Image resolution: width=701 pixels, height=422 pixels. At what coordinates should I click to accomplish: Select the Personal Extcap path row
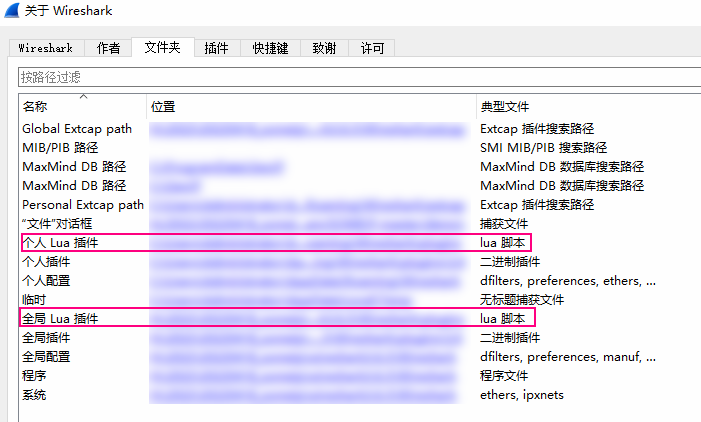tap(359, 205)
